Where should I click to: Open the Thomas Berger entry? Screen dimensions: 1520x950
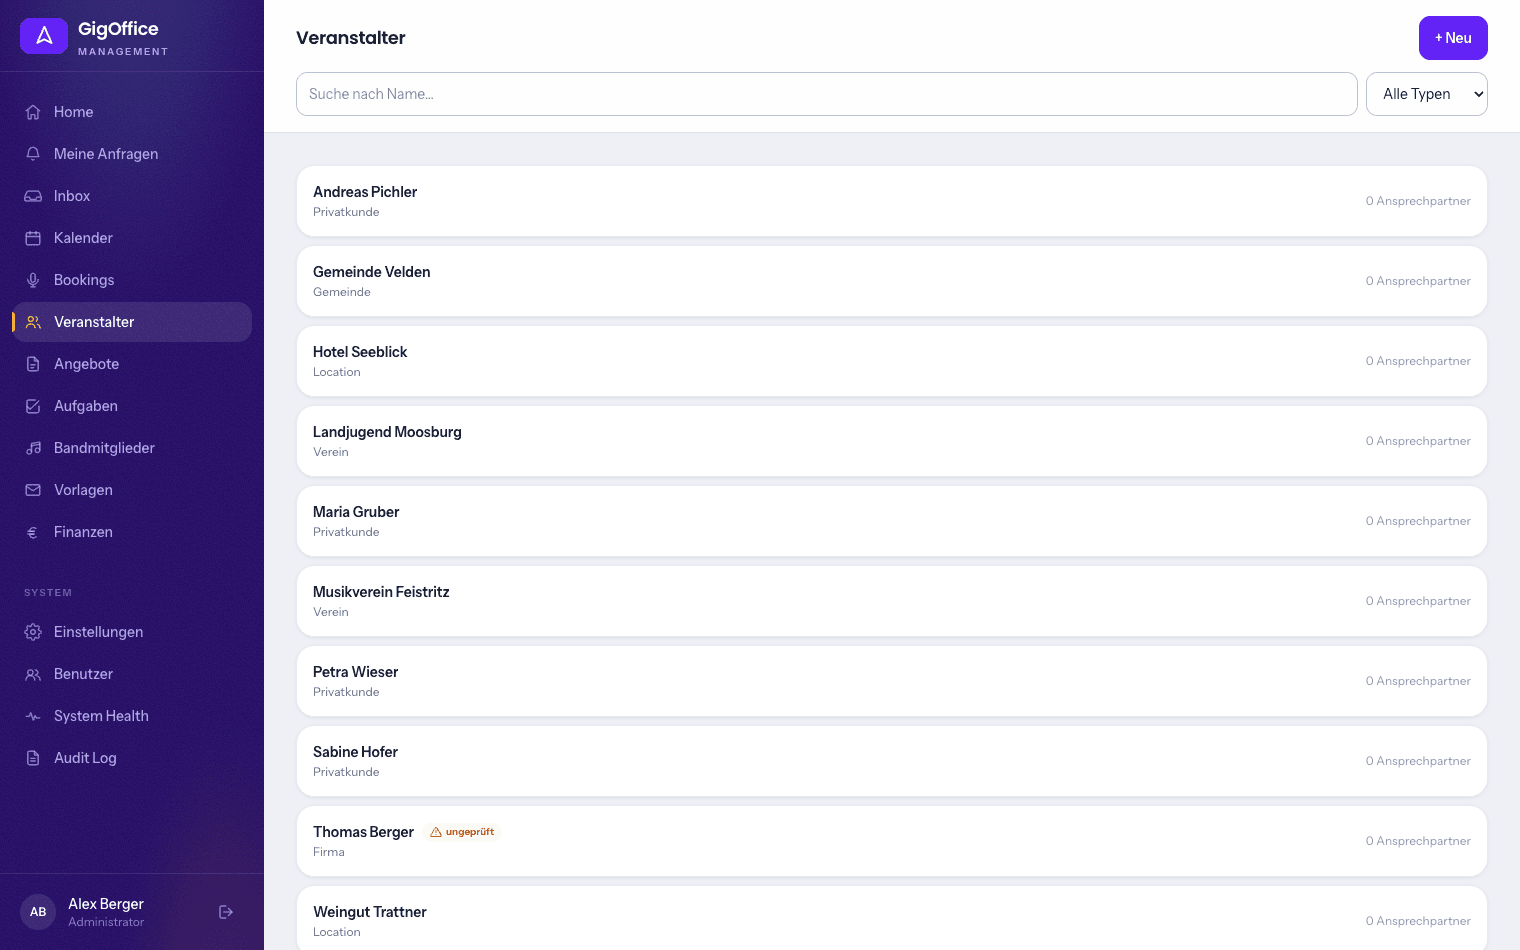coord(892,841)
